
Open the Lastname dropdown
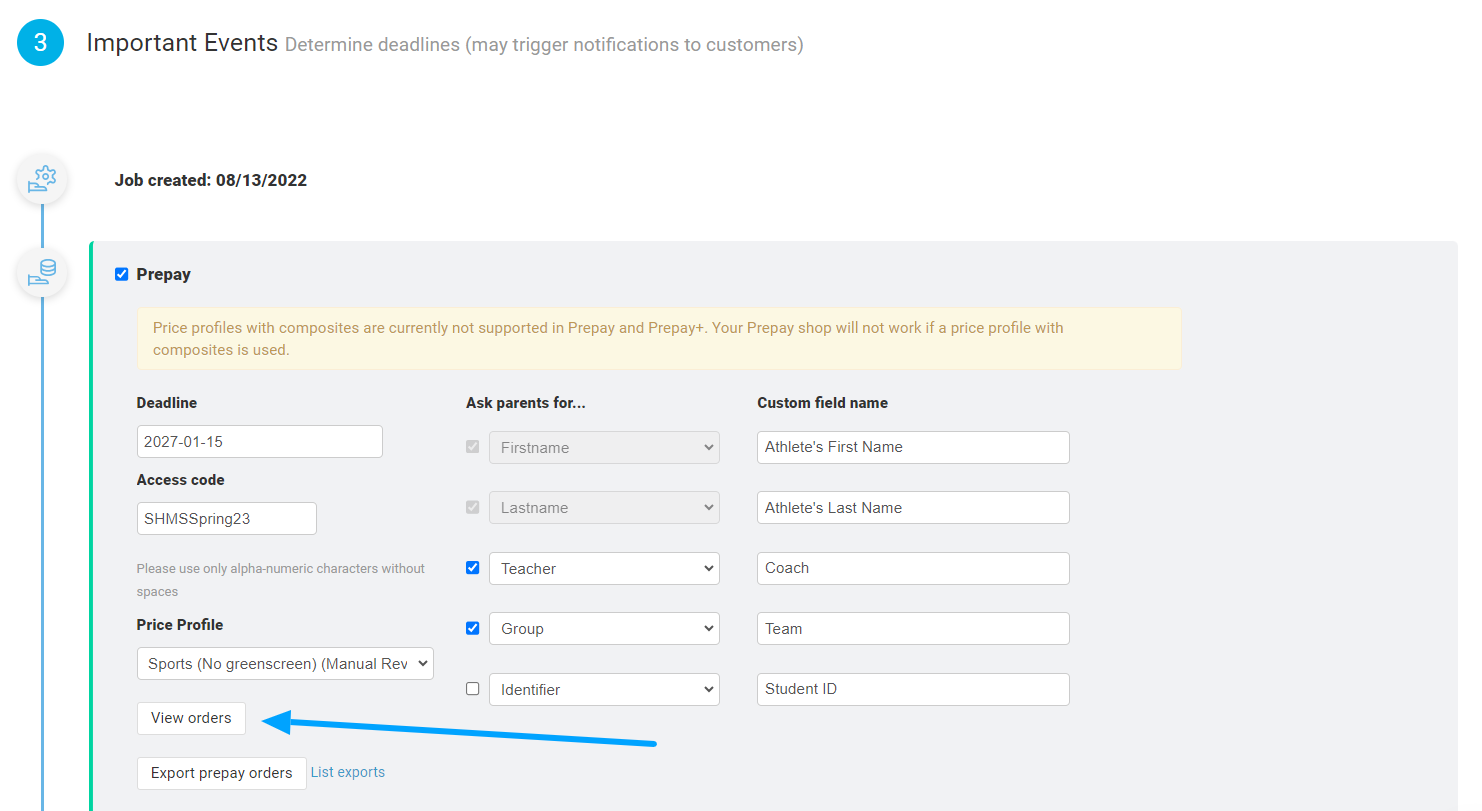coord(604,507)
